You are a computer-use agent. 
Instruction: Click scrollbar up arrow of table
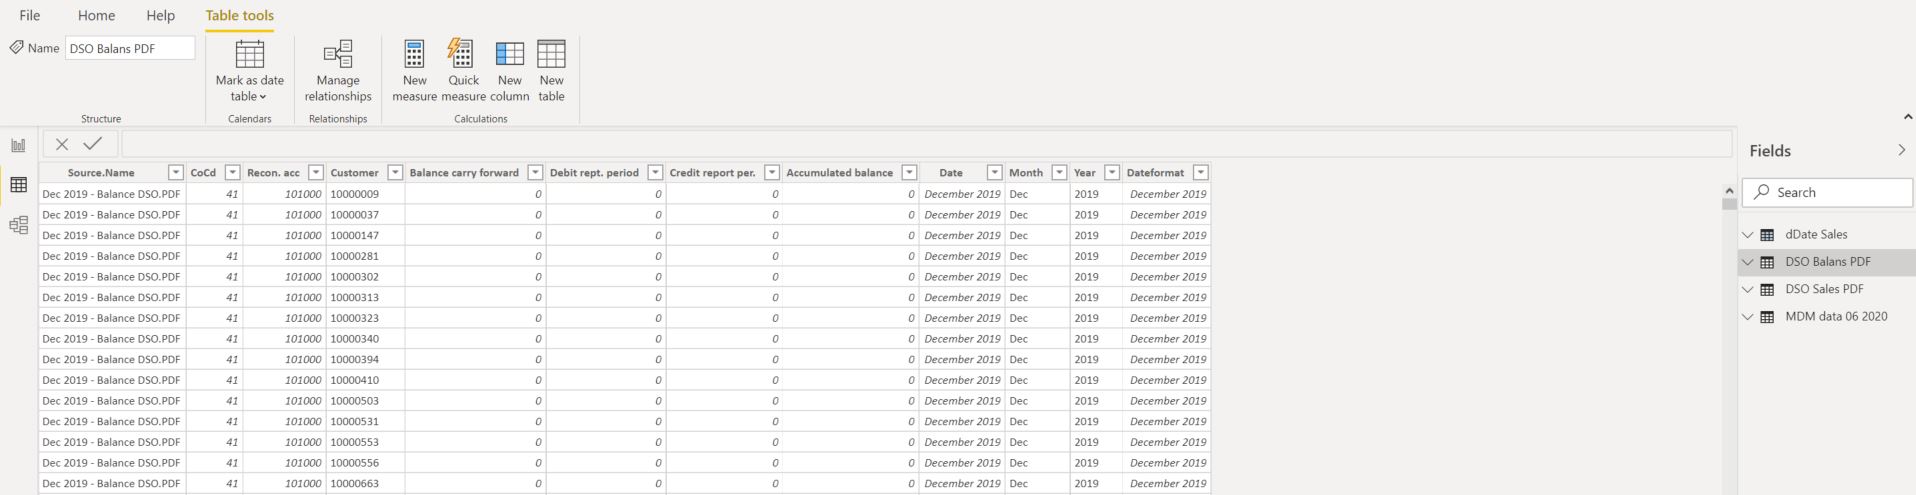(1729, 190)
